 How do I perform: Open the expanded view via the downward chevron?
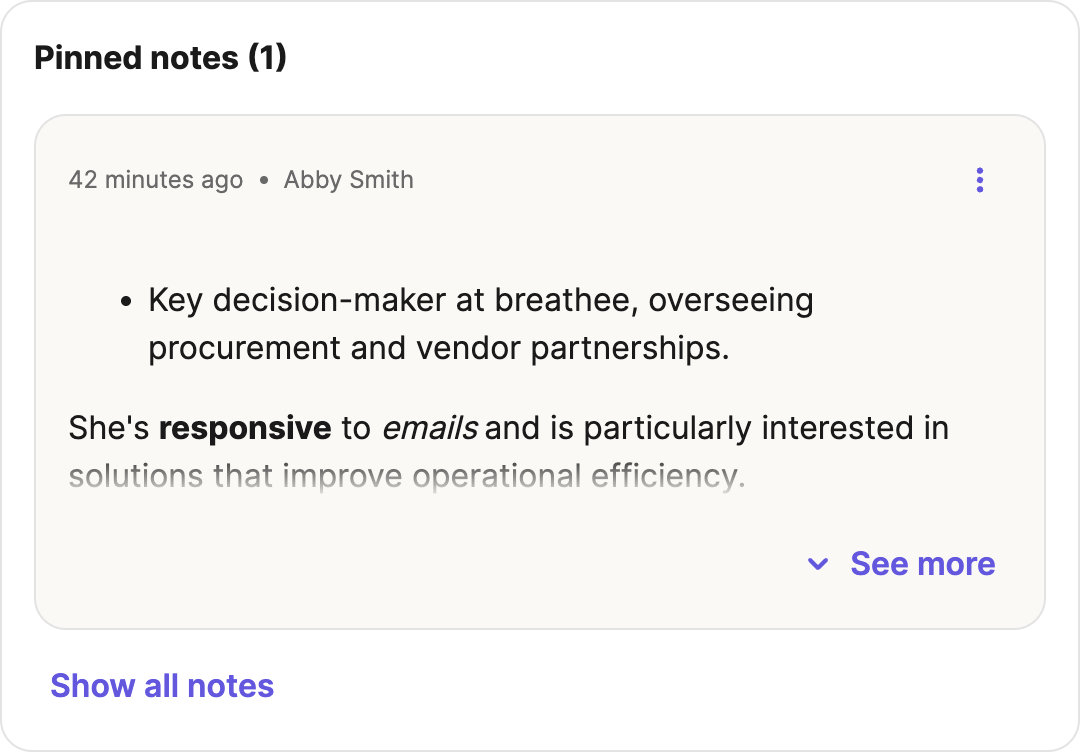pyautogui.click(x=817, y=564)
